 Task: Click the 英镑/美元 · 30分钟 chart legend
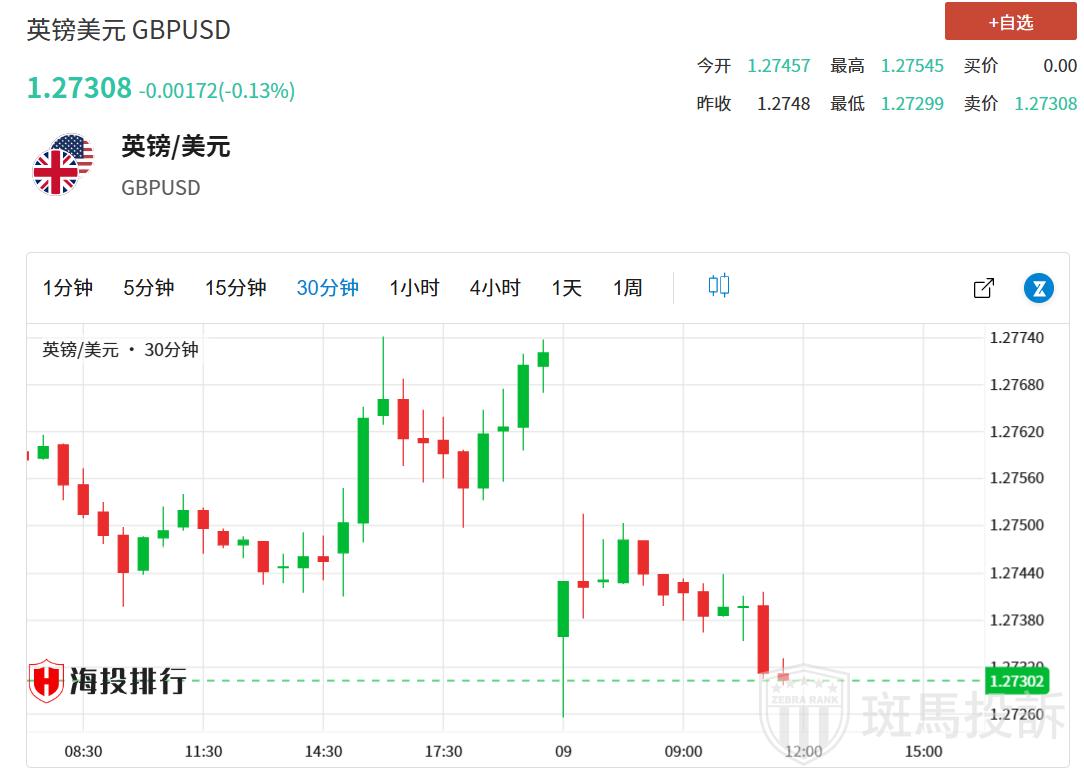point(120,350)
